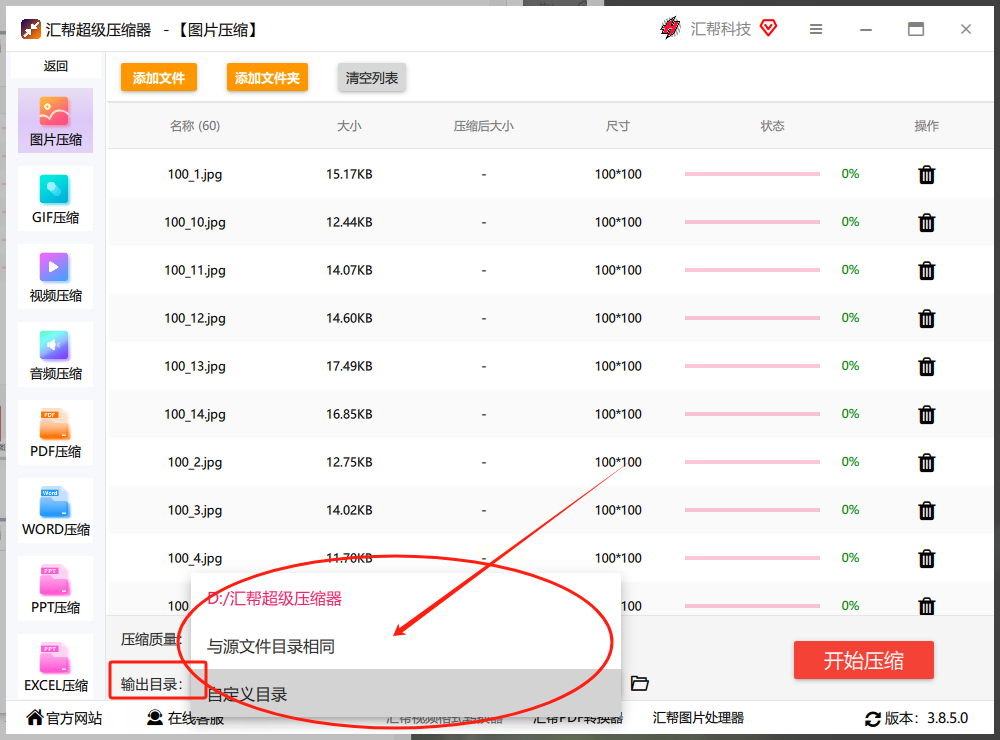This screenshot has height=740, width=1000.
Task: Click the 大小 column header
Action: pos(349,126)
